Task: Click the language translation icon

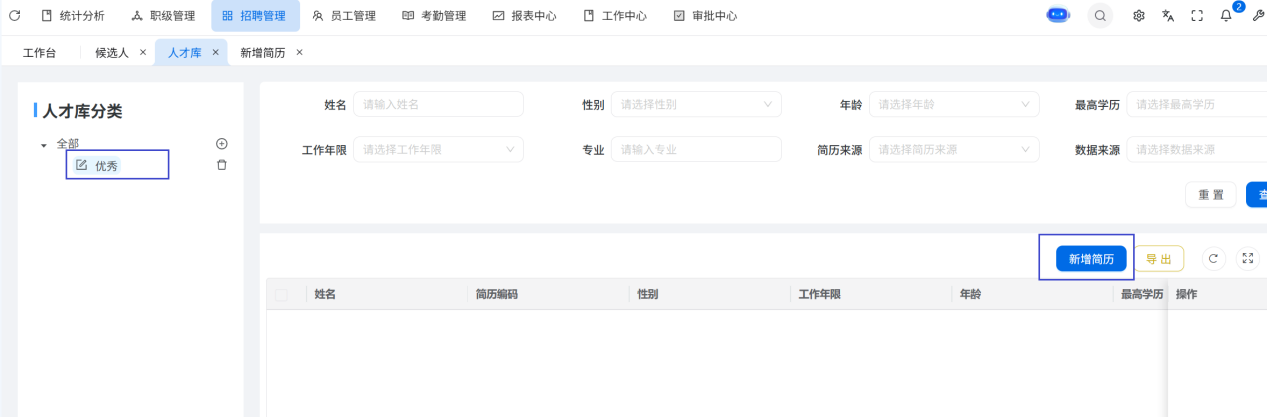Action: tap(1167, 16)
